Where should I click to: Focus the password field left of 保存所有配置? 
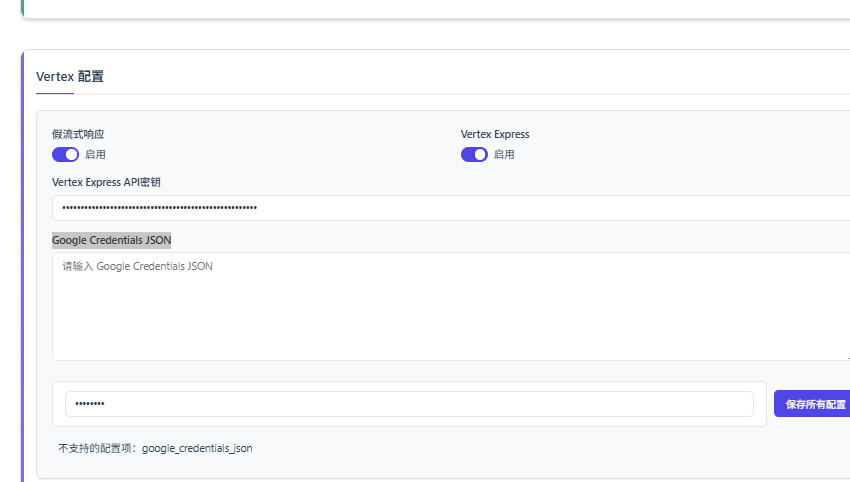[x=408, y=404]
